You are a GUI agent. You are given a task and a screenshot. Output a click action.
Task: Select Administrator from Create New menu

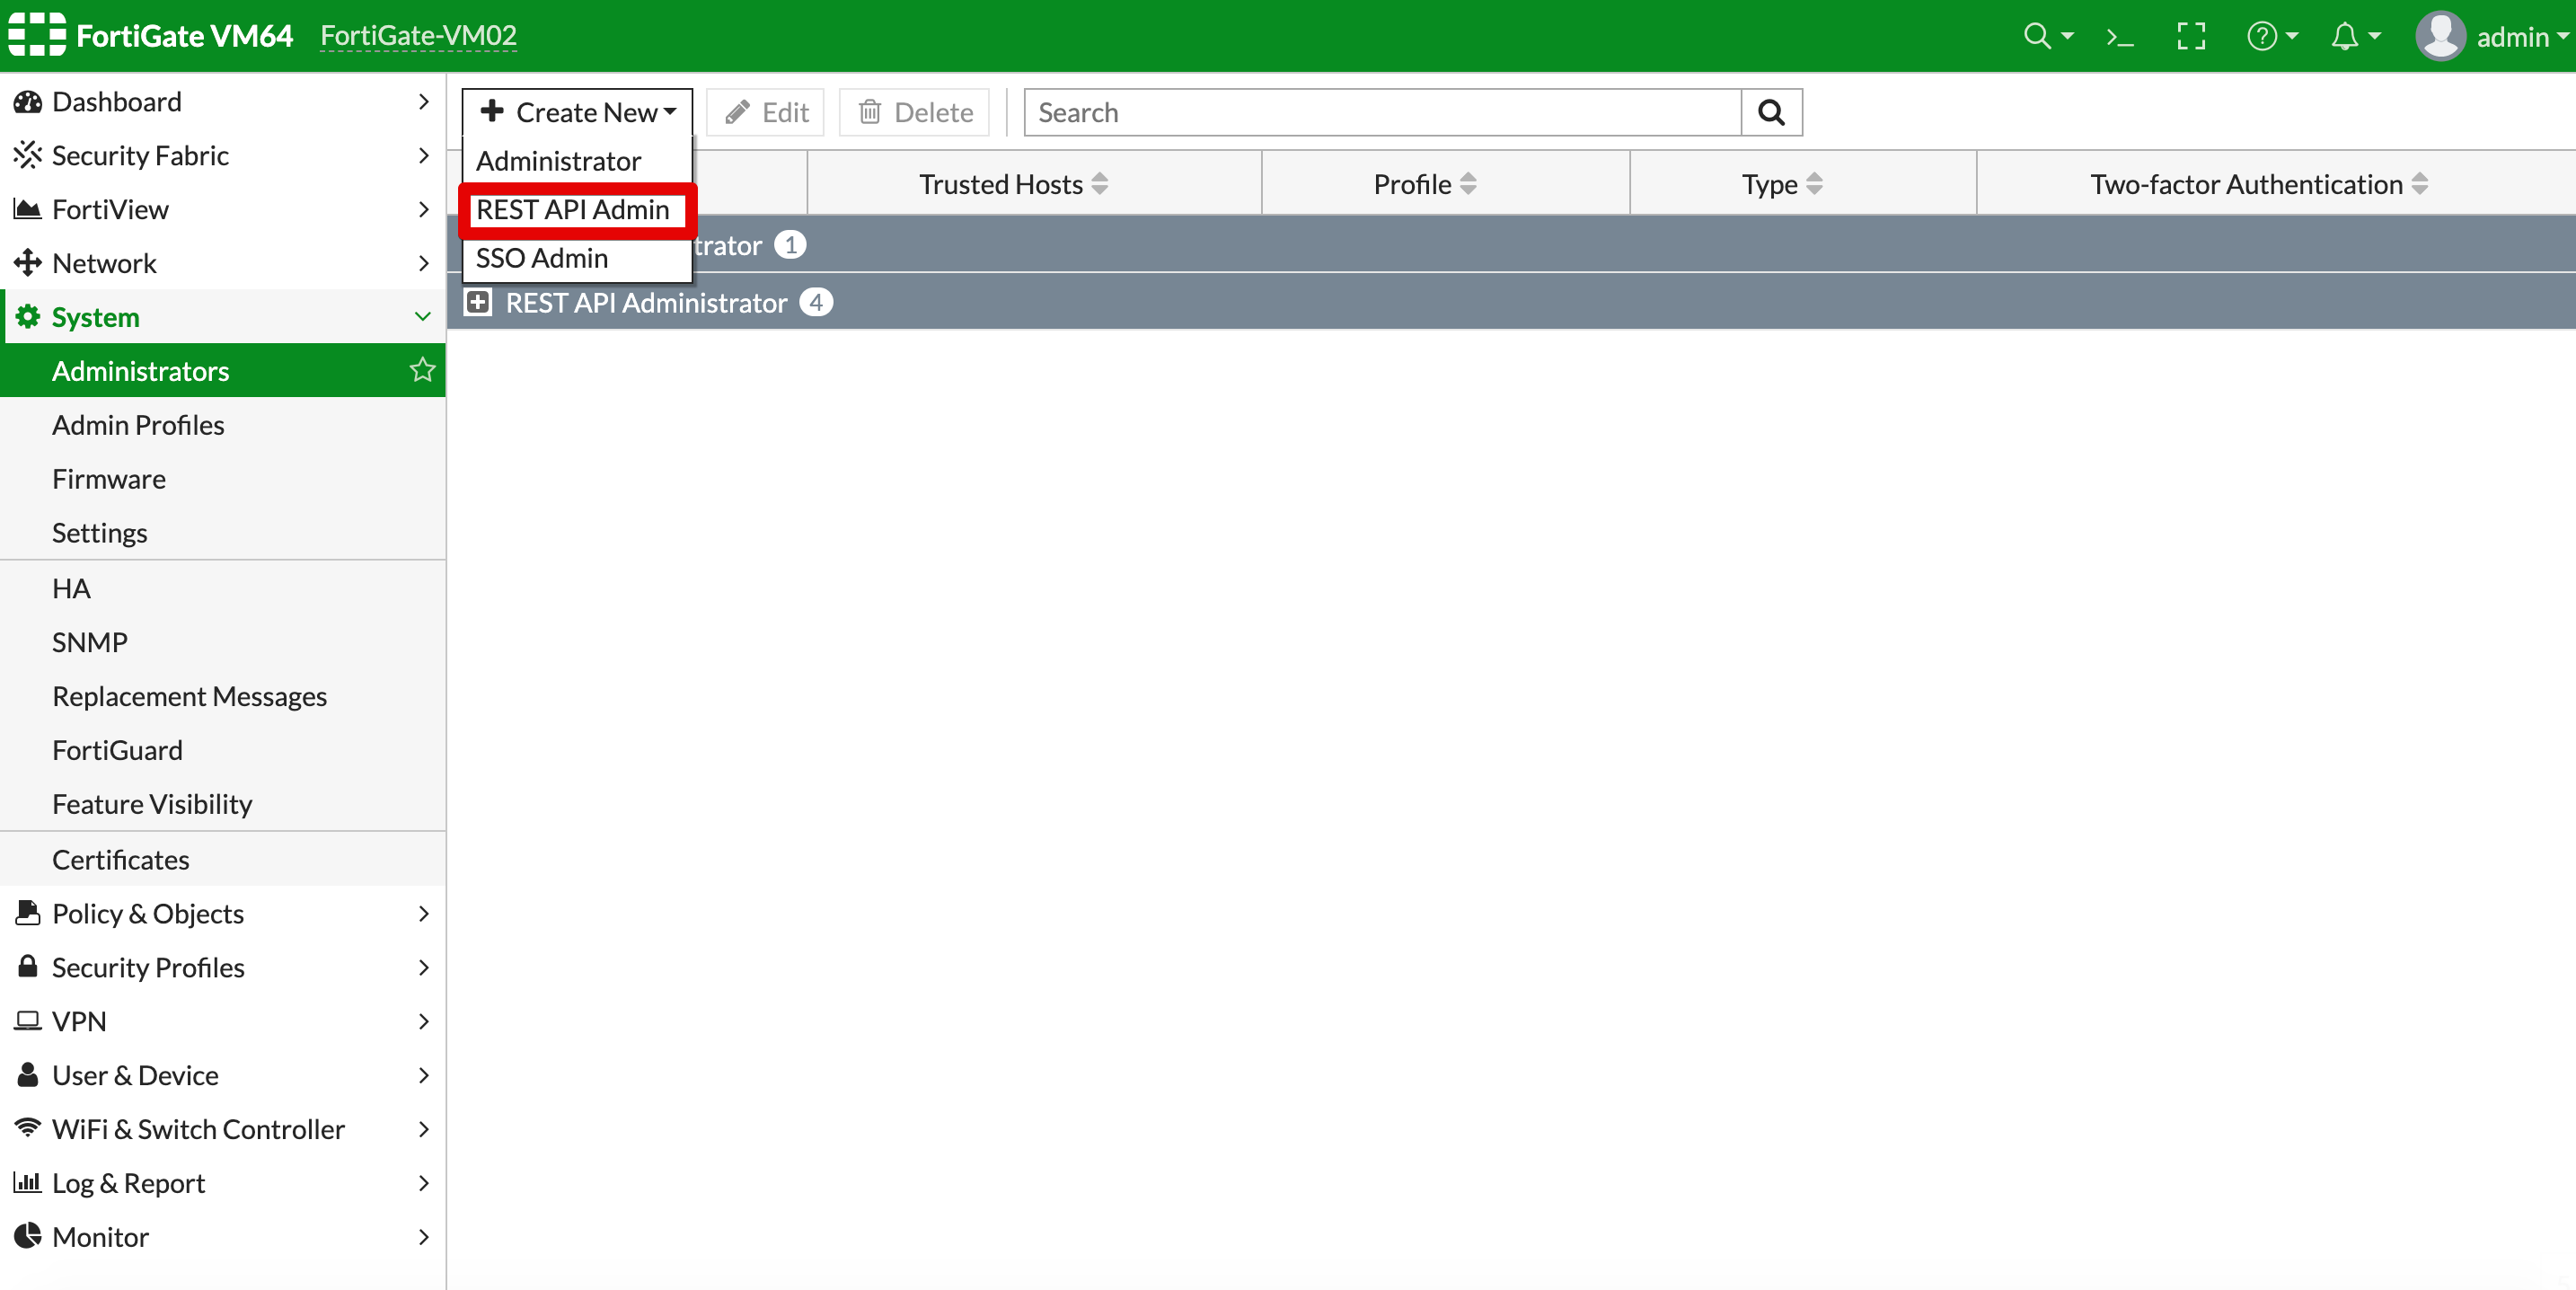click(558, 161)
